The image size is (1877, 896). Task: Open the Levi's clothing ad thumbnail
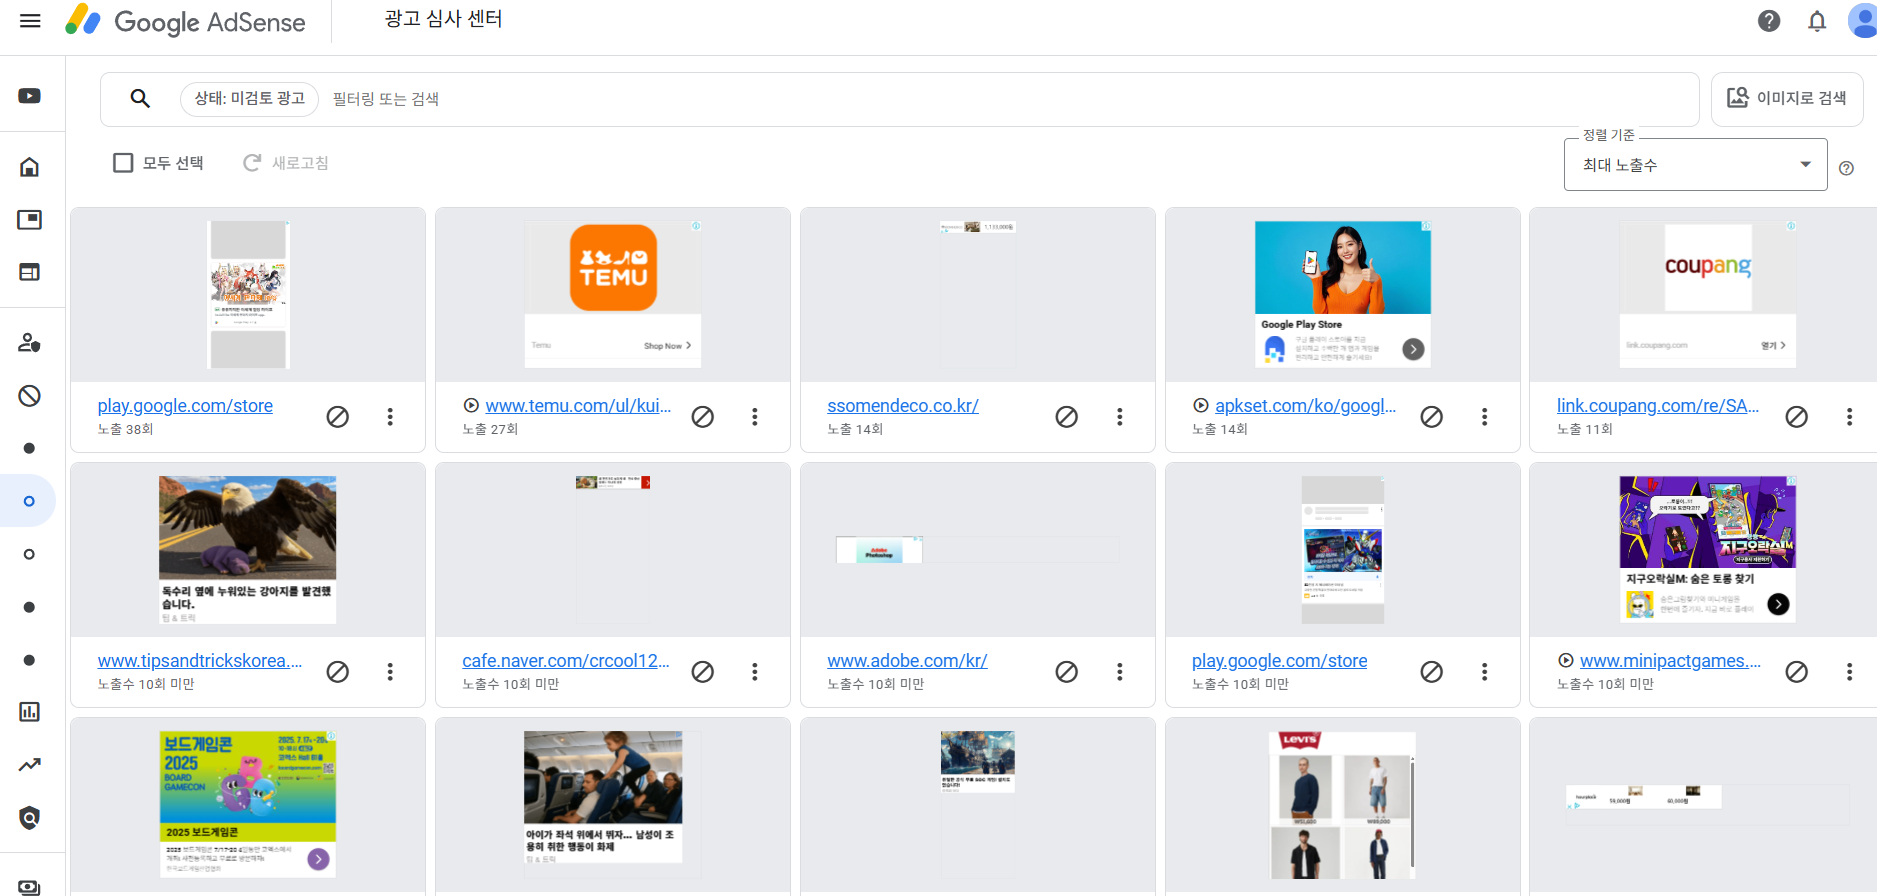tap(1343, 805)
